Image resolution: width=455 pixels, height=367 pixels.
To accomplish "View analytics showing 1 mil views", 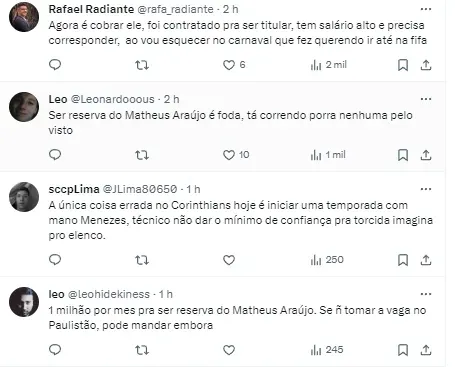I will tap(328, 155).
